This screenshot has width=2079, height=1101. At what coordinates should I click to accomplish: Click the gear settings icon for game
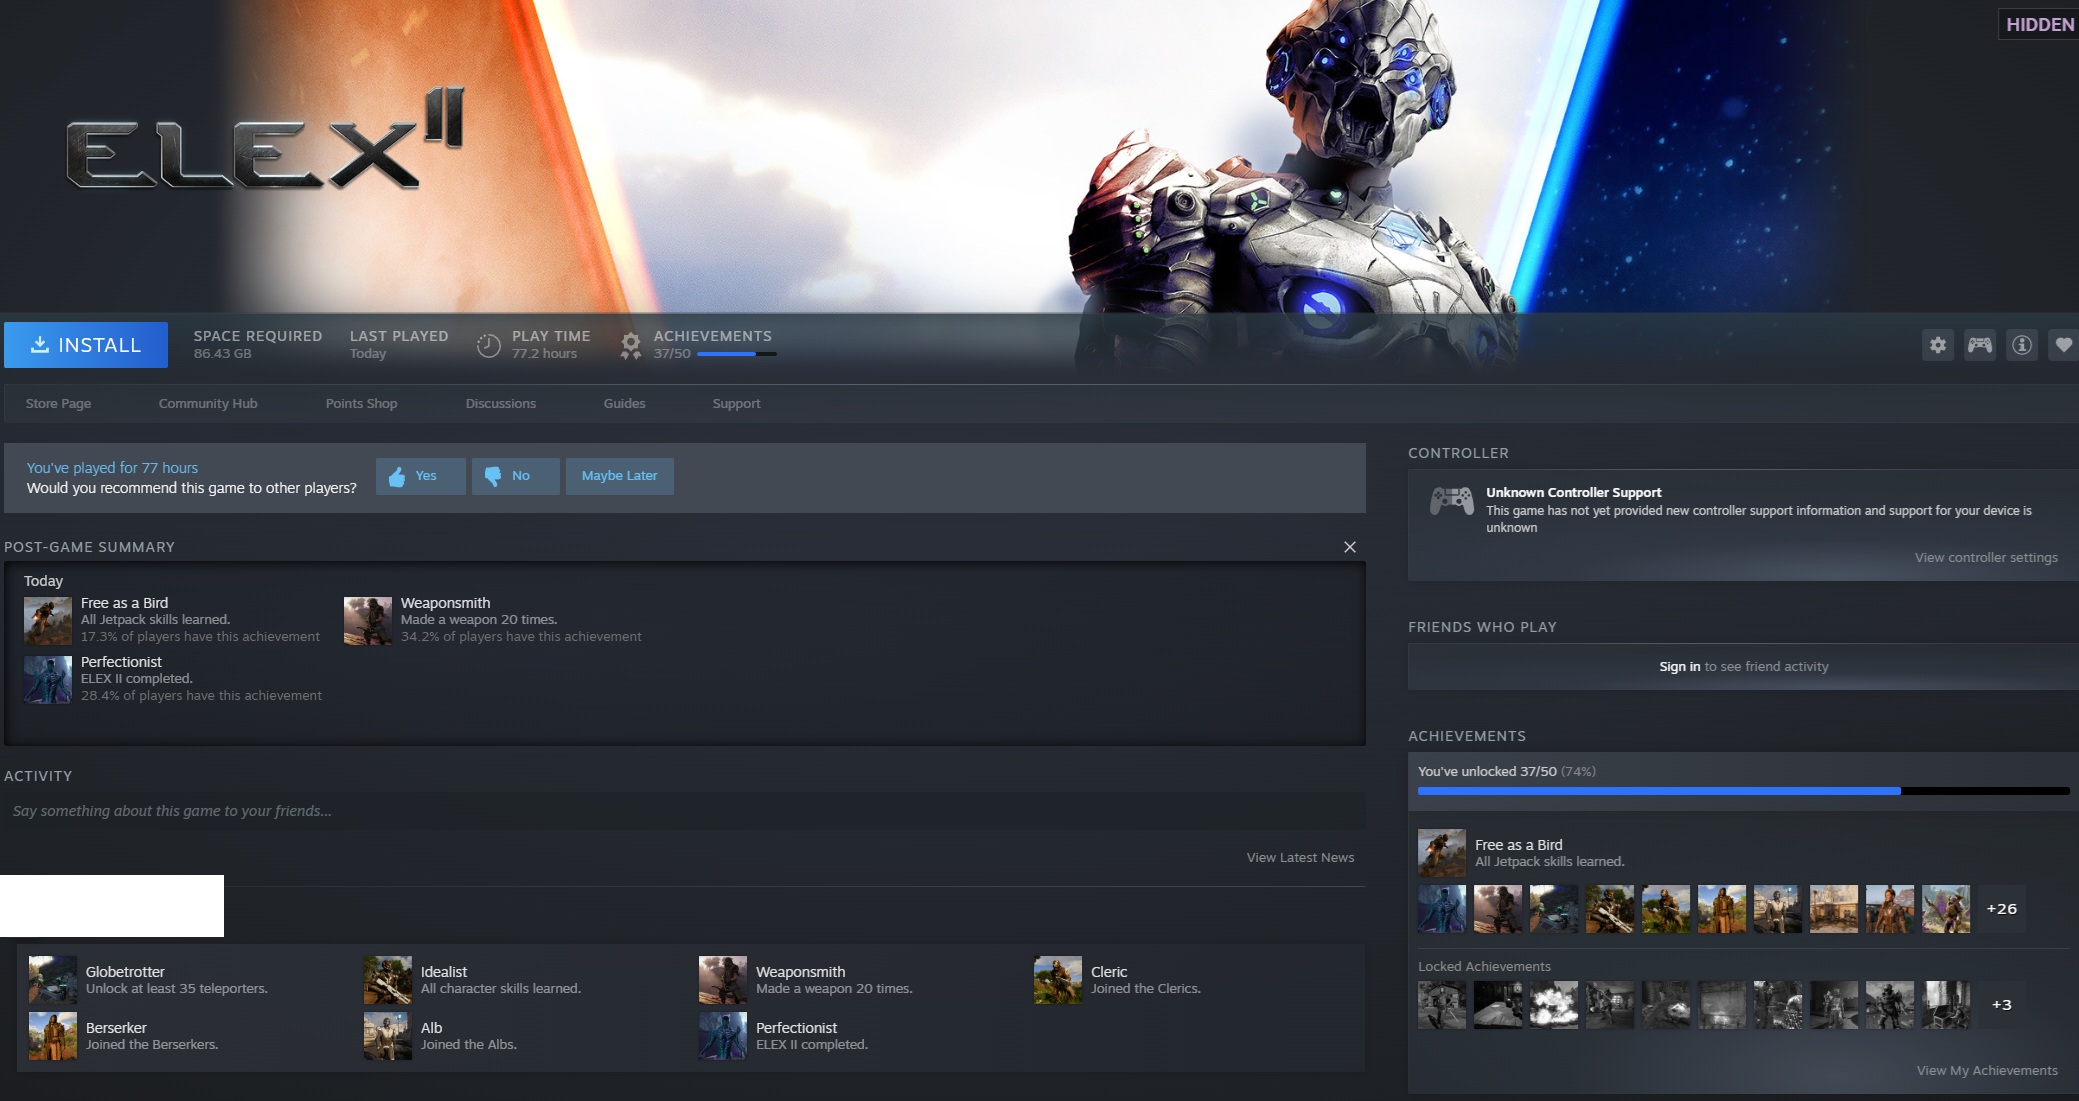(1937, 345)
